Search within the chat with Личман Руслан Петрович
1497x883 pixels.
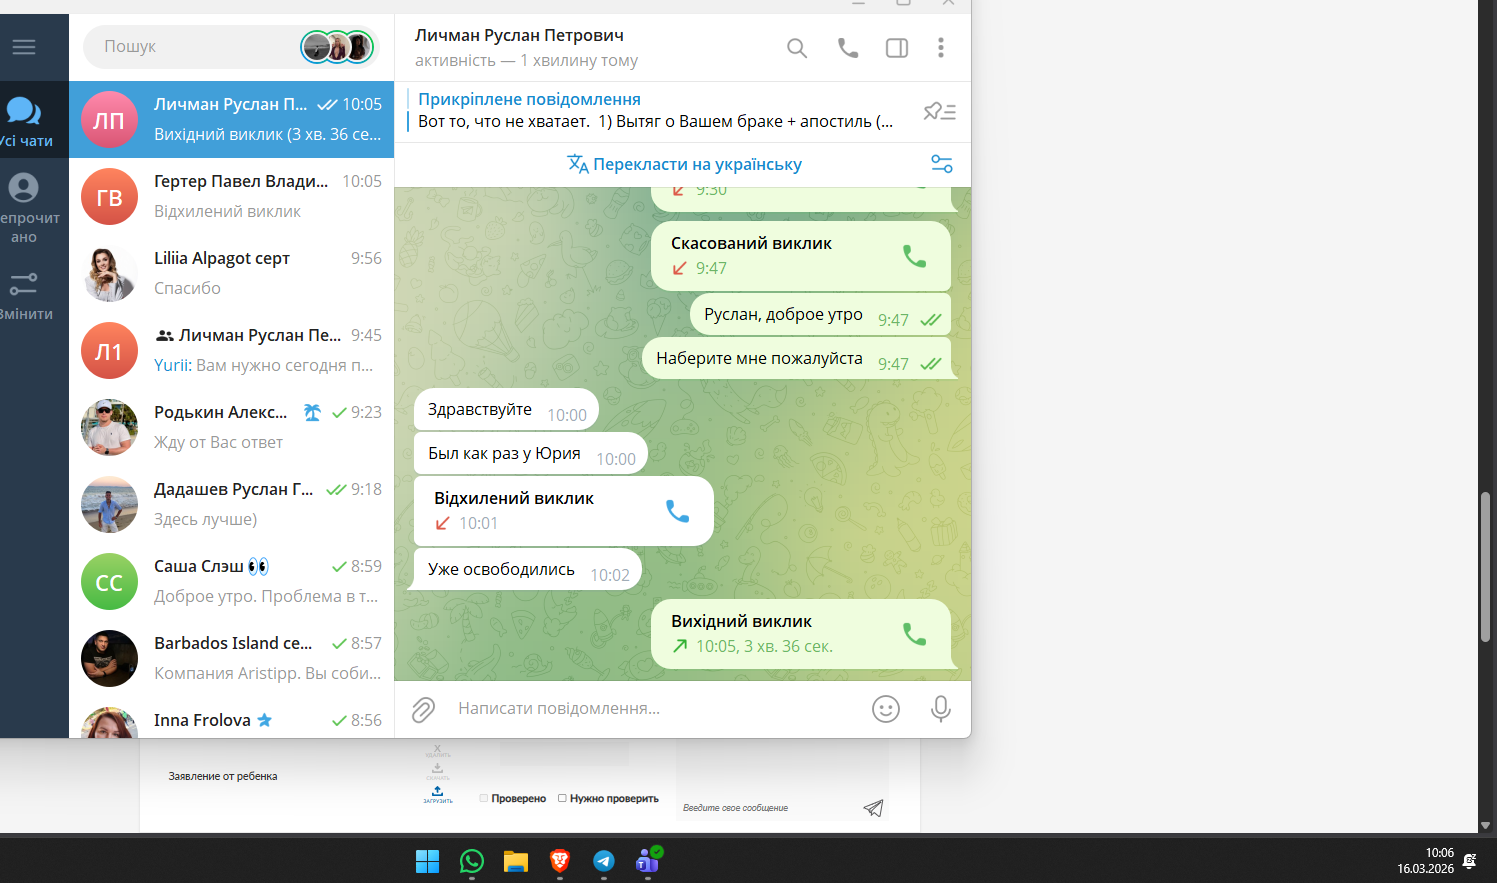[x=797, y=48]
